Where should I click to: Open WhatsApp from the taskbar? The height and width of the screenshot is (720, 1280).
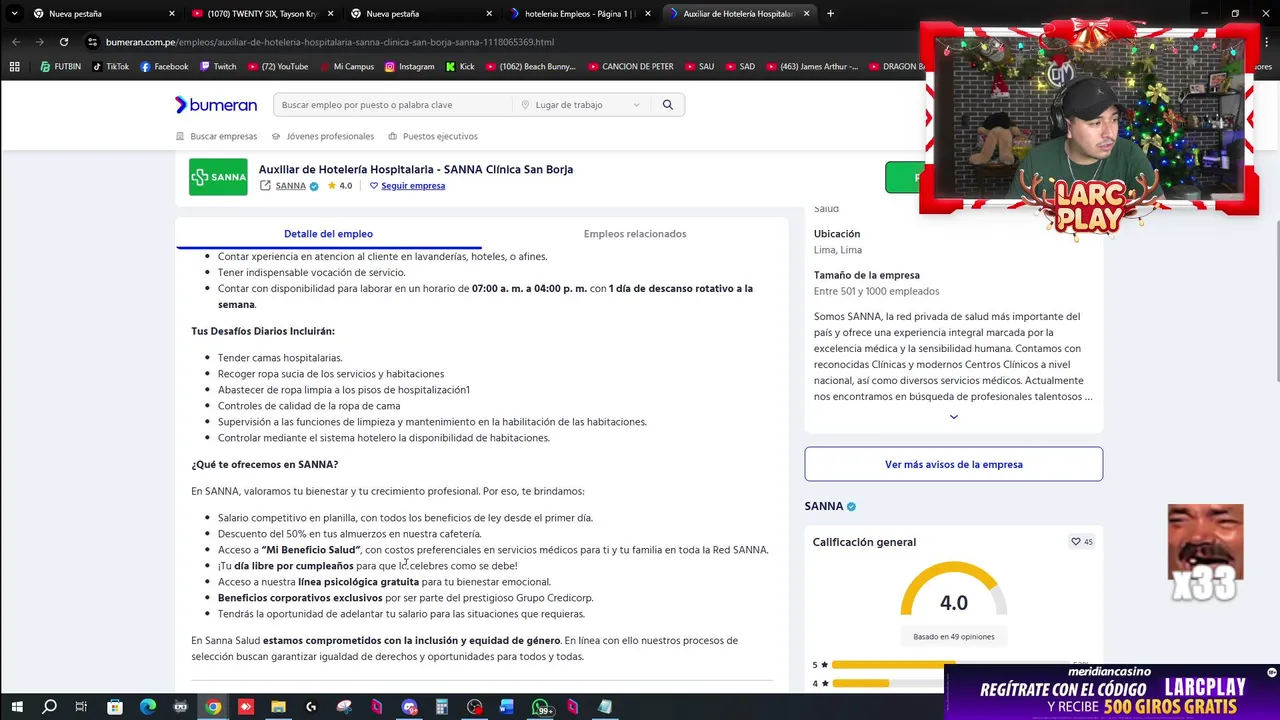tap(541, 707)
